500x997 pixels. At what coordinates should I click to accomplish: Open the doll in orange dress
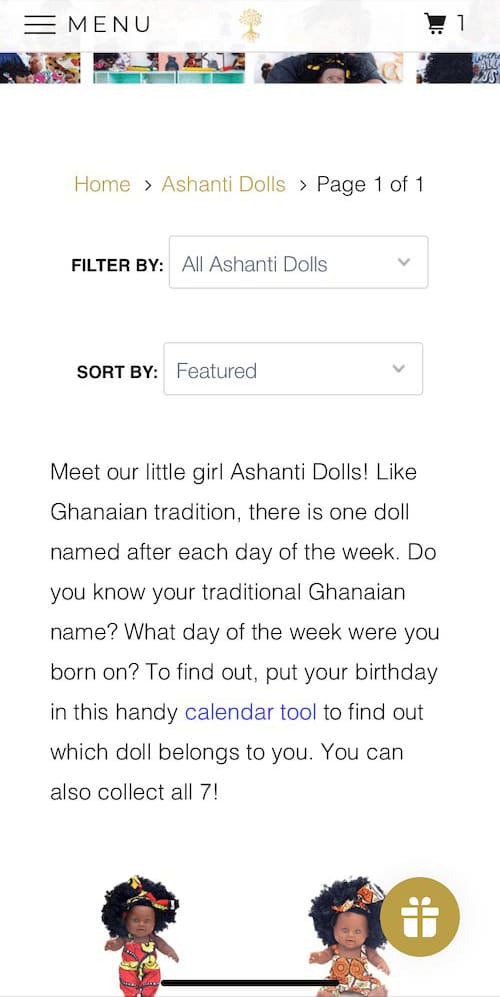350,938
